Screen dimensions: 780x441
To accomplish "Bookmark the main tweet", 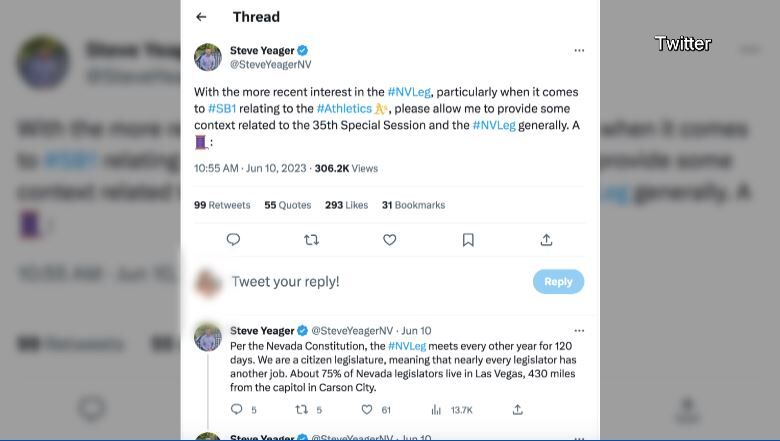I will click(468, 240).
